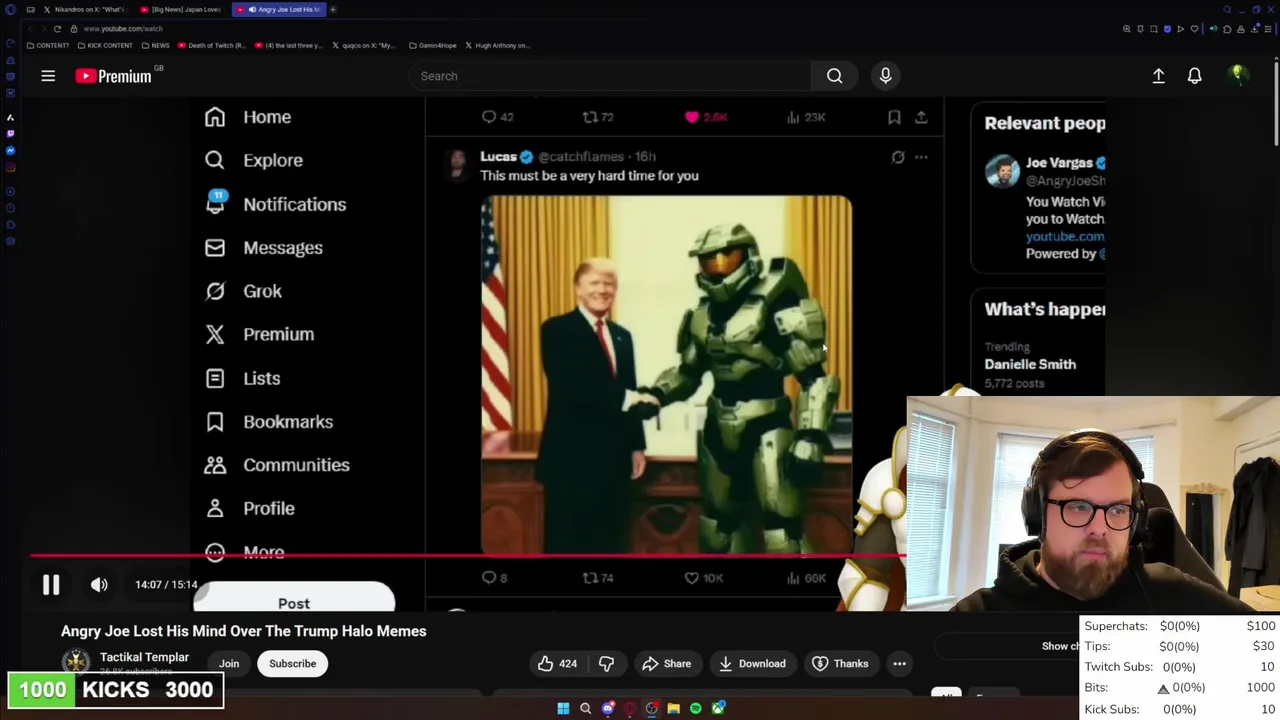Viewport: 1280px width, 720px height.
Task: Click the Share button
Action: 667,664
